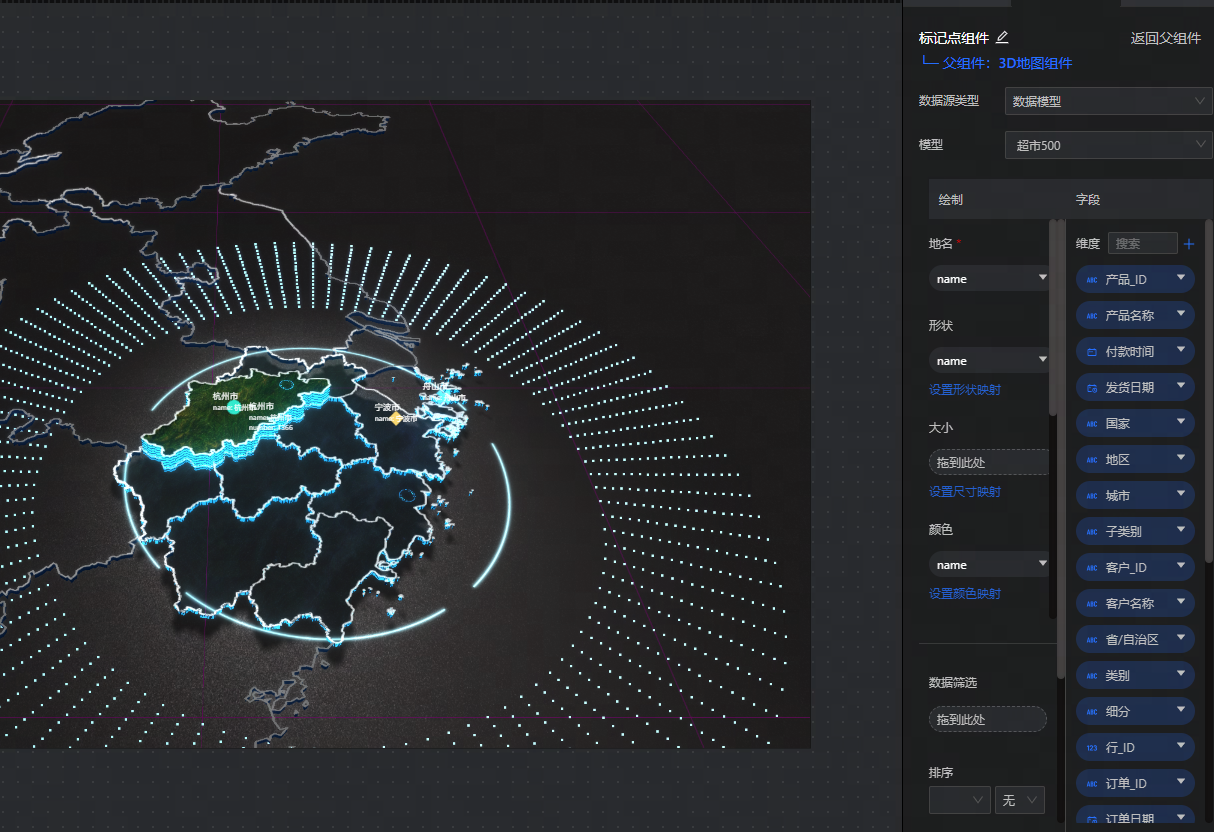The width and height of the screenshot is (1214, 832).
Task: Expand the 颜色 name field dropdown
Action: point(1042,564)
